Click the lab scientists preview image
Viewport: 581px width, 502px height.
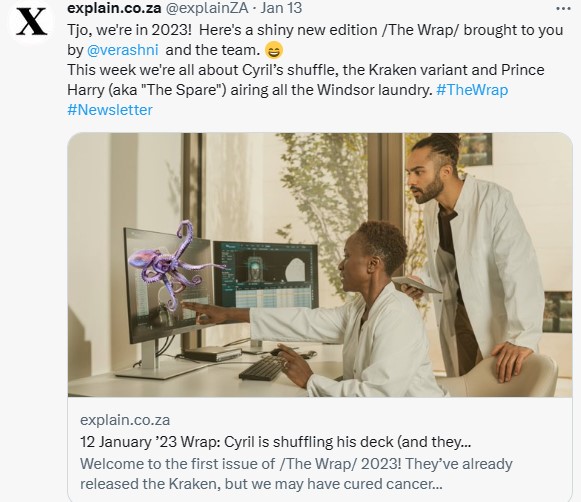point(320,265)
